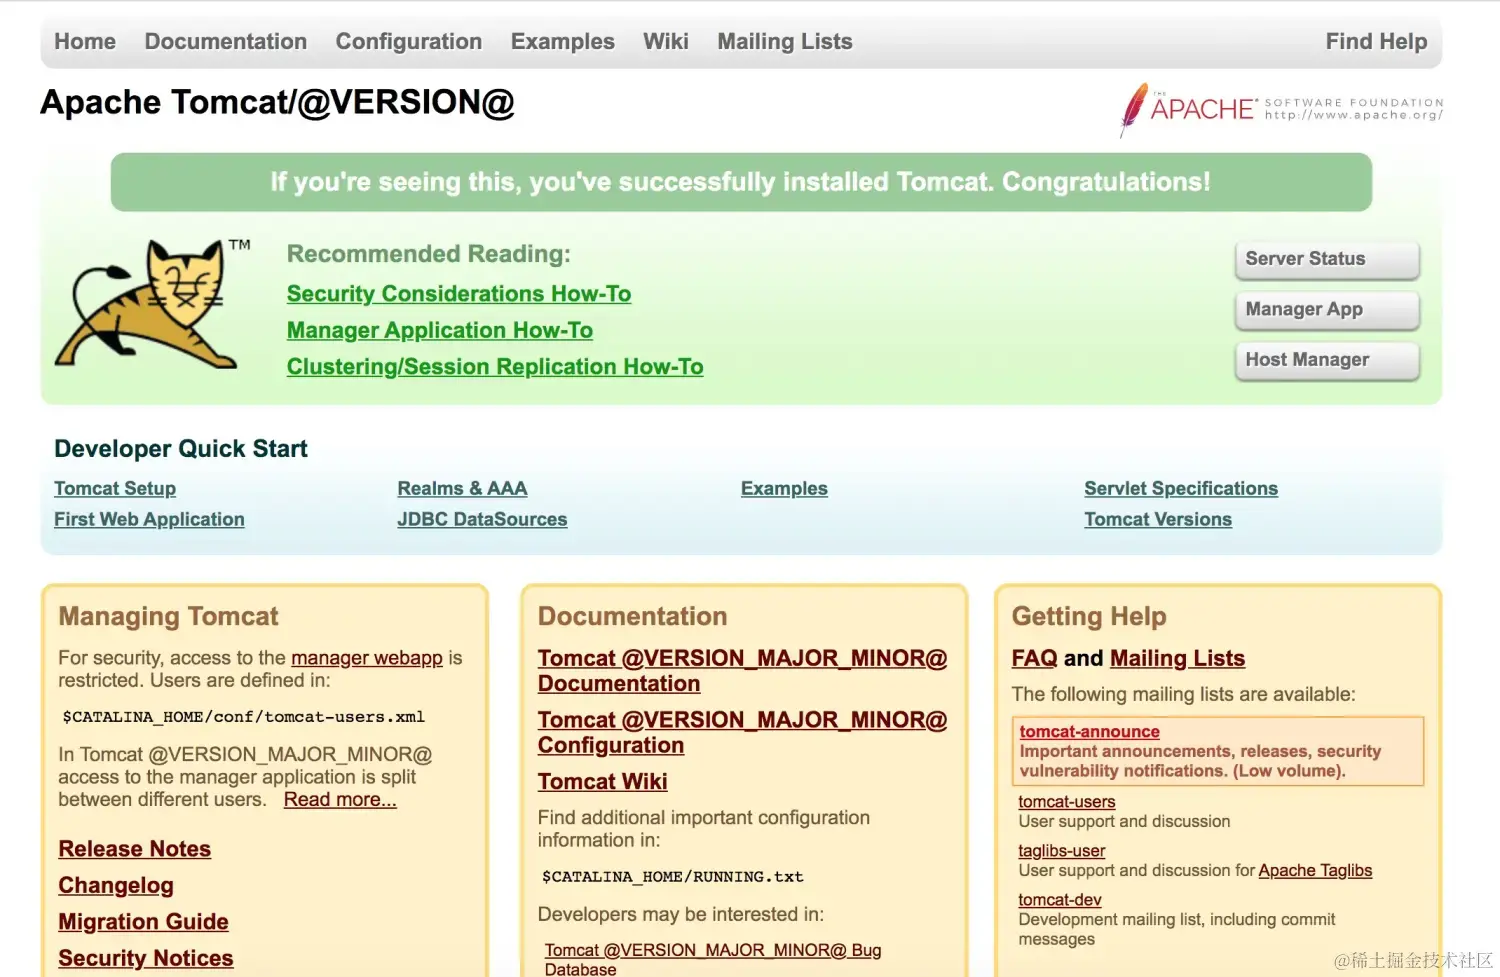Open the tomcat-users mailing list link
Image resolution: width=1500 pixels, height=977 pixels.
click(1066, 802)
